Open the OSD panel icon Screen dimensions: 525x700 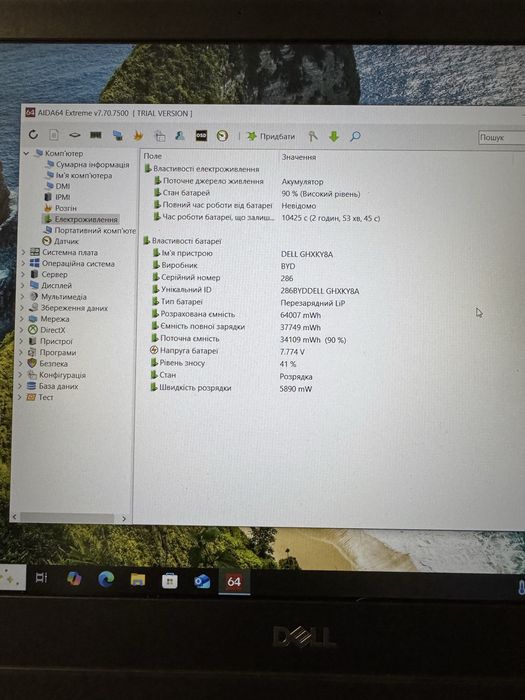201,136
